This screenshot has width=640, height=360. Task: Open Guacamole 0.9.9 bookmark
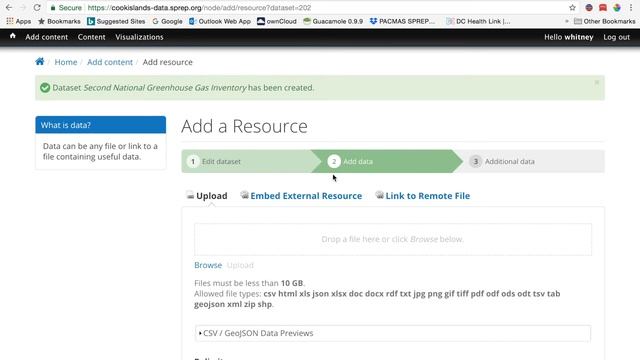[333, 21]
